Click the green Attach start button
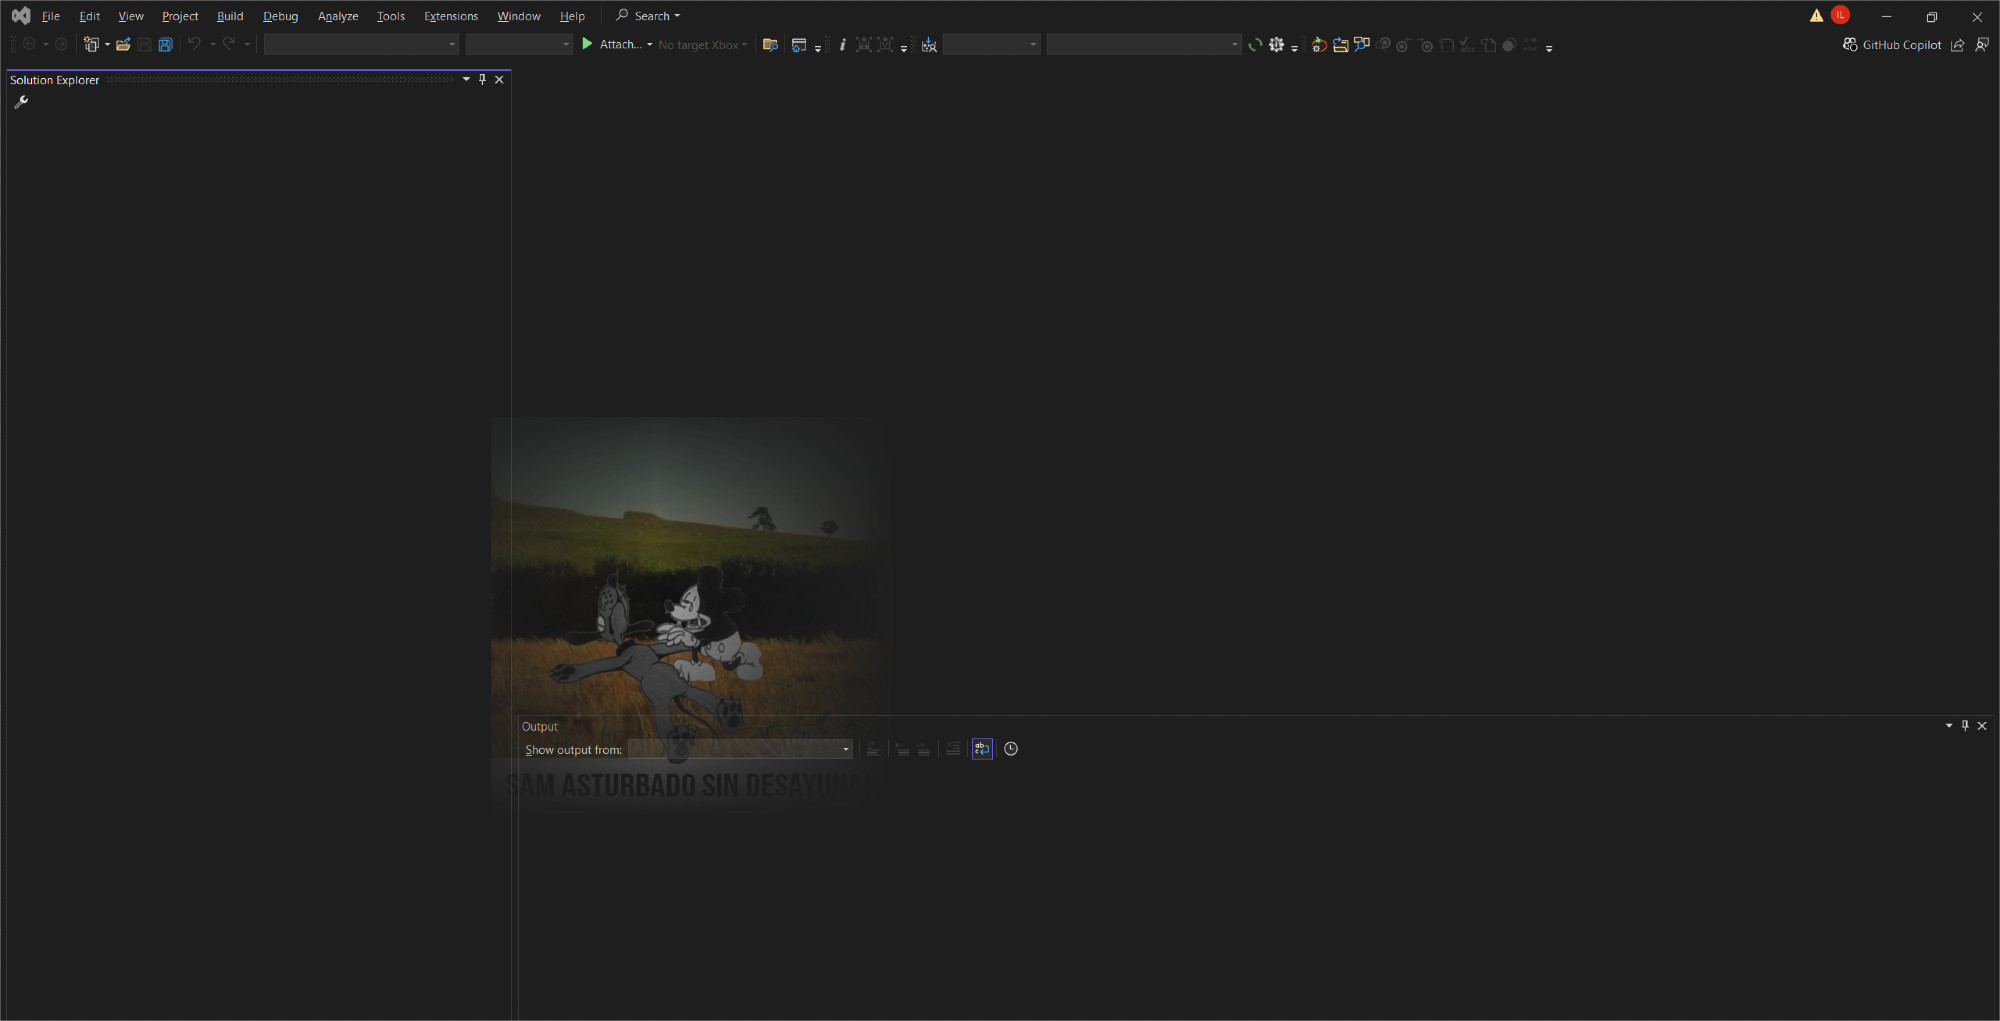The width and height of the screenshot is (2000, 1021). 611,44
